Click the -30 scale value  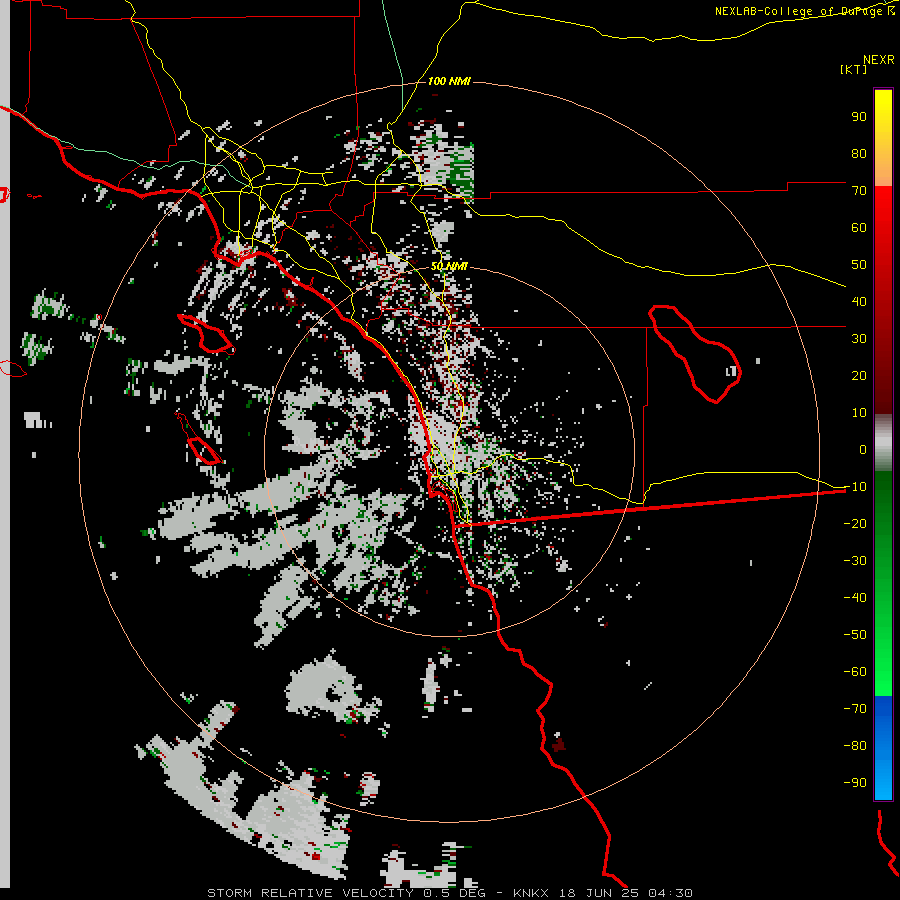[855, 561]
